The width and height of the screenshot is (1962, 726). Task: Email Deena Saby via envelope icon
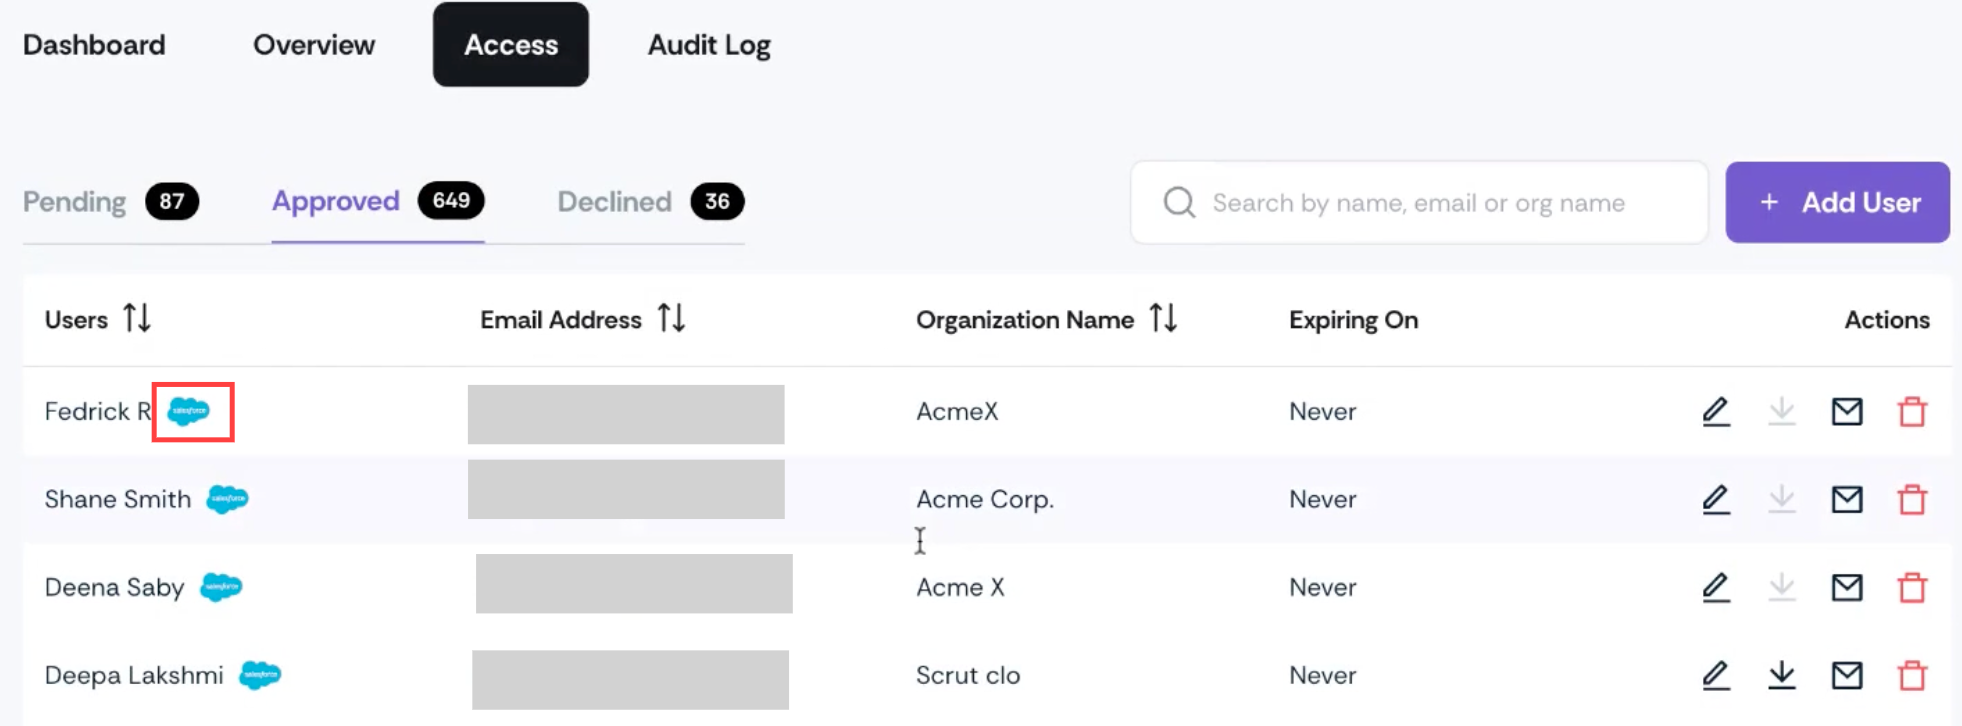pyautogui.click(x=1847, y=587)
